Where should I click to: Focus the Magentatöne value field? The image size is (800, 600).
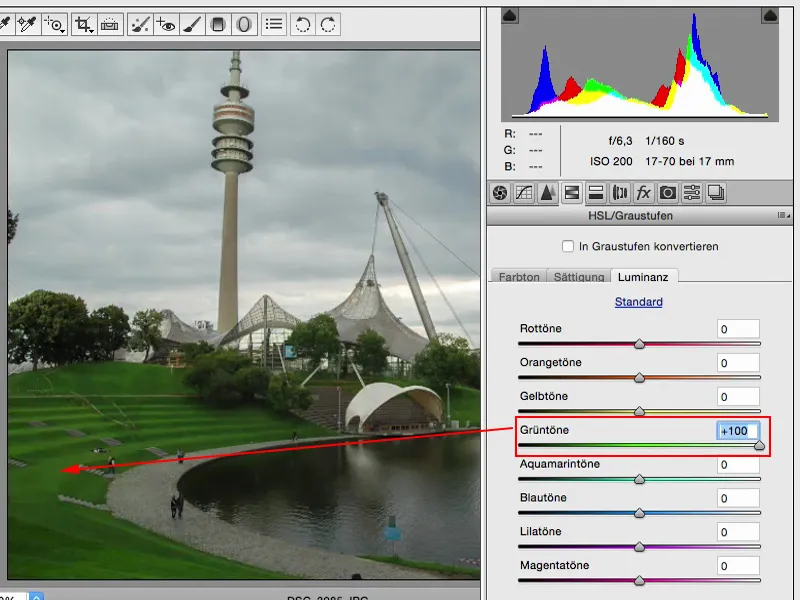point(738,566)
